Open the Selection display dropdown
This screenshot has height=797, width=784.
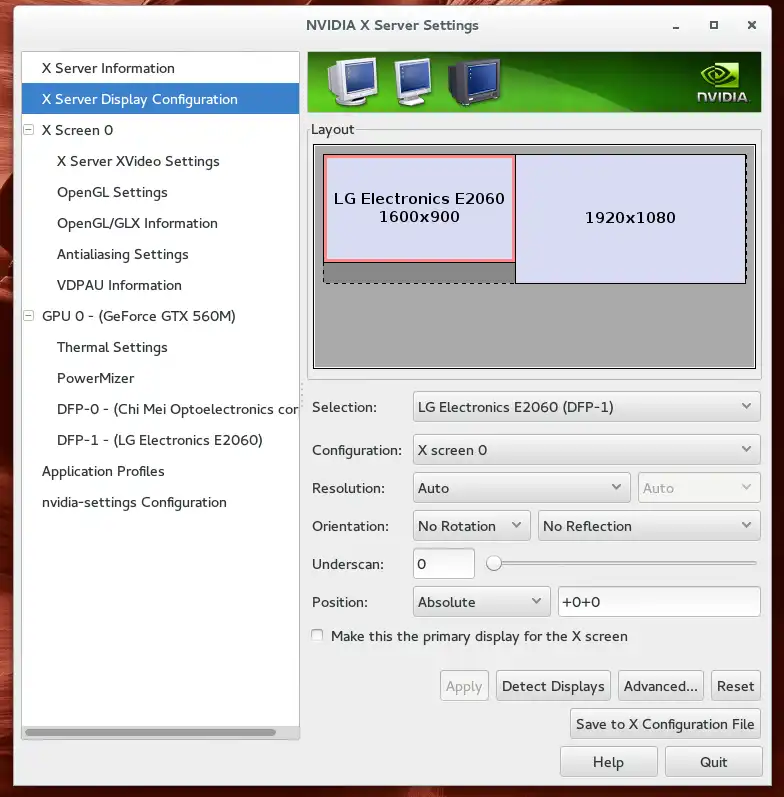[586, 407]
